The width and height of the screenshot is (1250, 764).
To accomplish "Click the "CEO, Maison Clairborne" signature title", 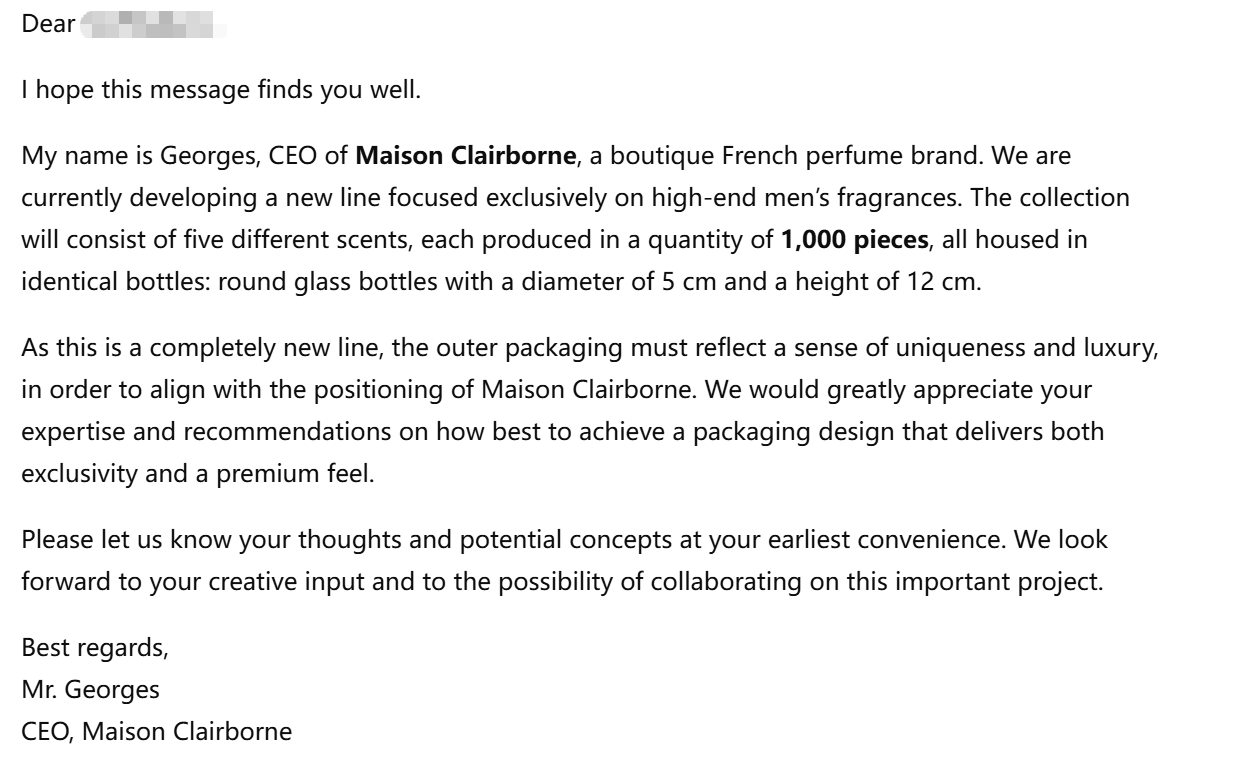I will (x=157, y=731).
